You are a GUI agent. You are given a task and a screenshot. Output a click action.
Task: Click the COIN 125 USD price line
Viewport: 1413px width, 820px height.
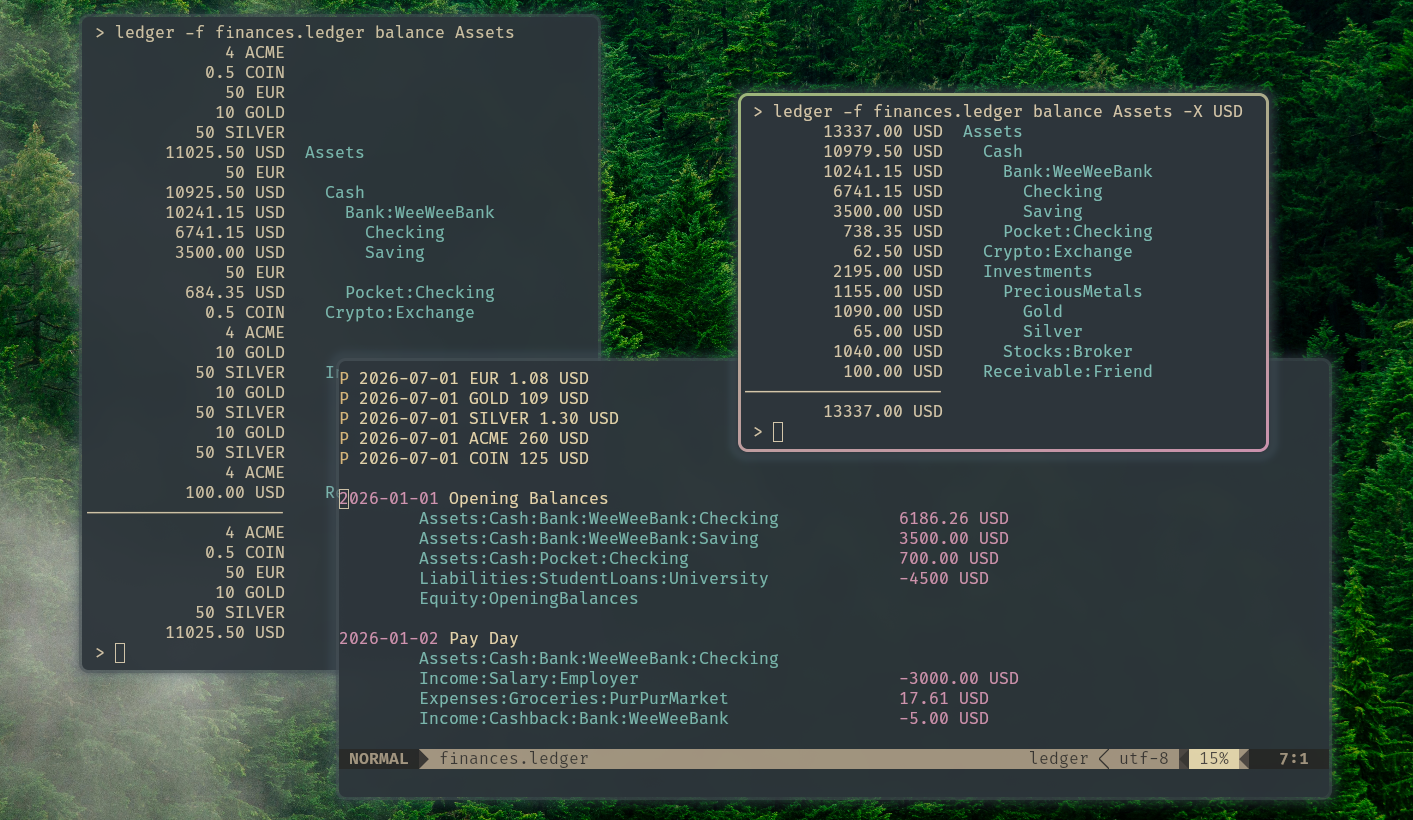(x=464, y=458)
